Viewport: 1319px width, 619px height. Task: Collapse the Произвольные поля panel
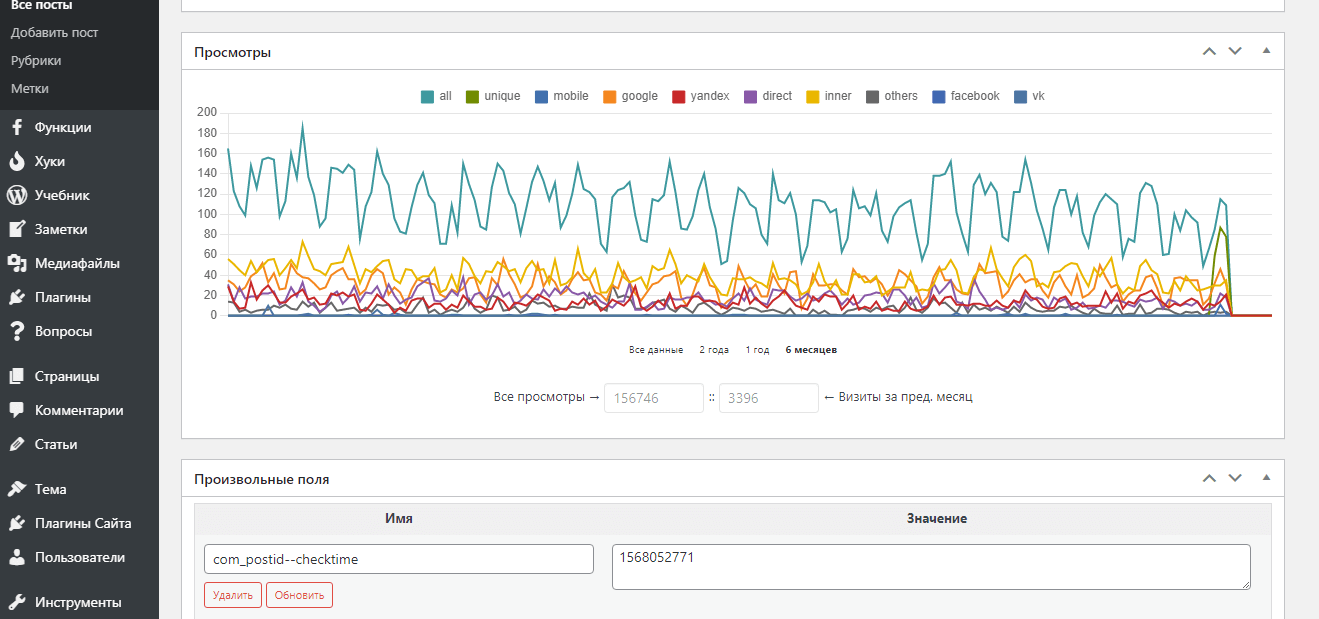[x=1266, y=478]
